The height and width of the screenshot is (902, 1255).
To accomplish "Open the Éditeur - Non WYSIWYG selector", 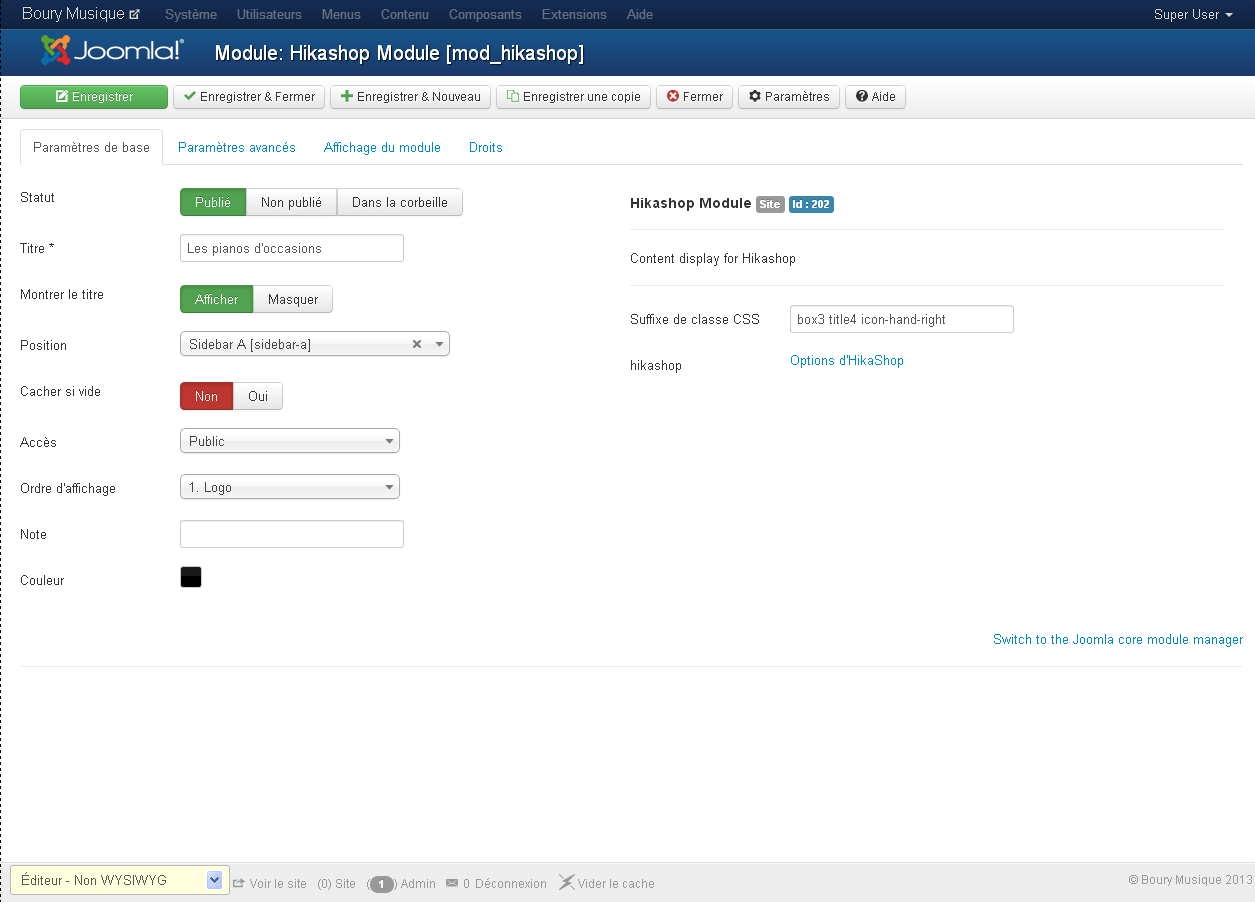I will click(x=120, y=880).
